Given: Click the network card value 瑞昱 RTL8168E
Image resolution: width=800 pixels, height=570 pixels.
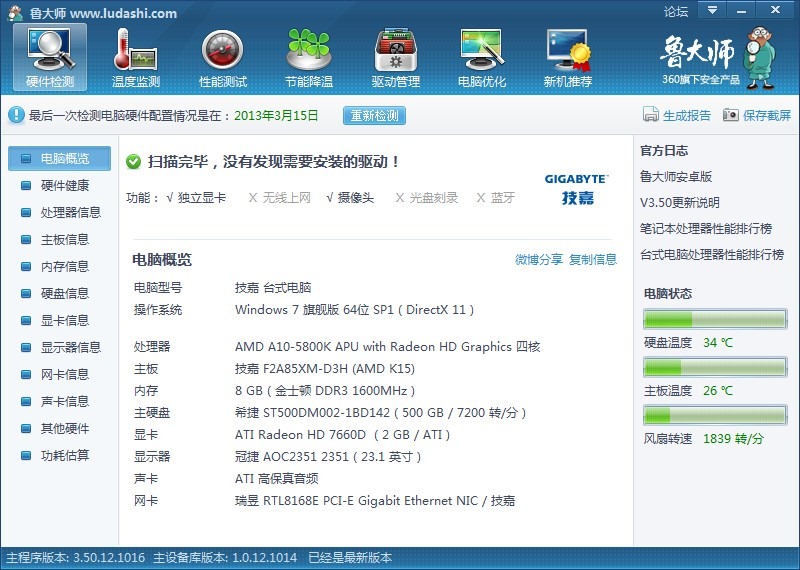Looking at the screenshot, I should click(375, 500).
